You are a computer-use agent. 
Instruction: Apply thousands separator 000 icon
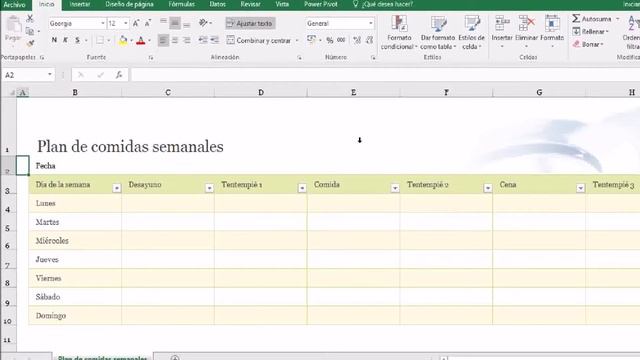click(341, 40)
